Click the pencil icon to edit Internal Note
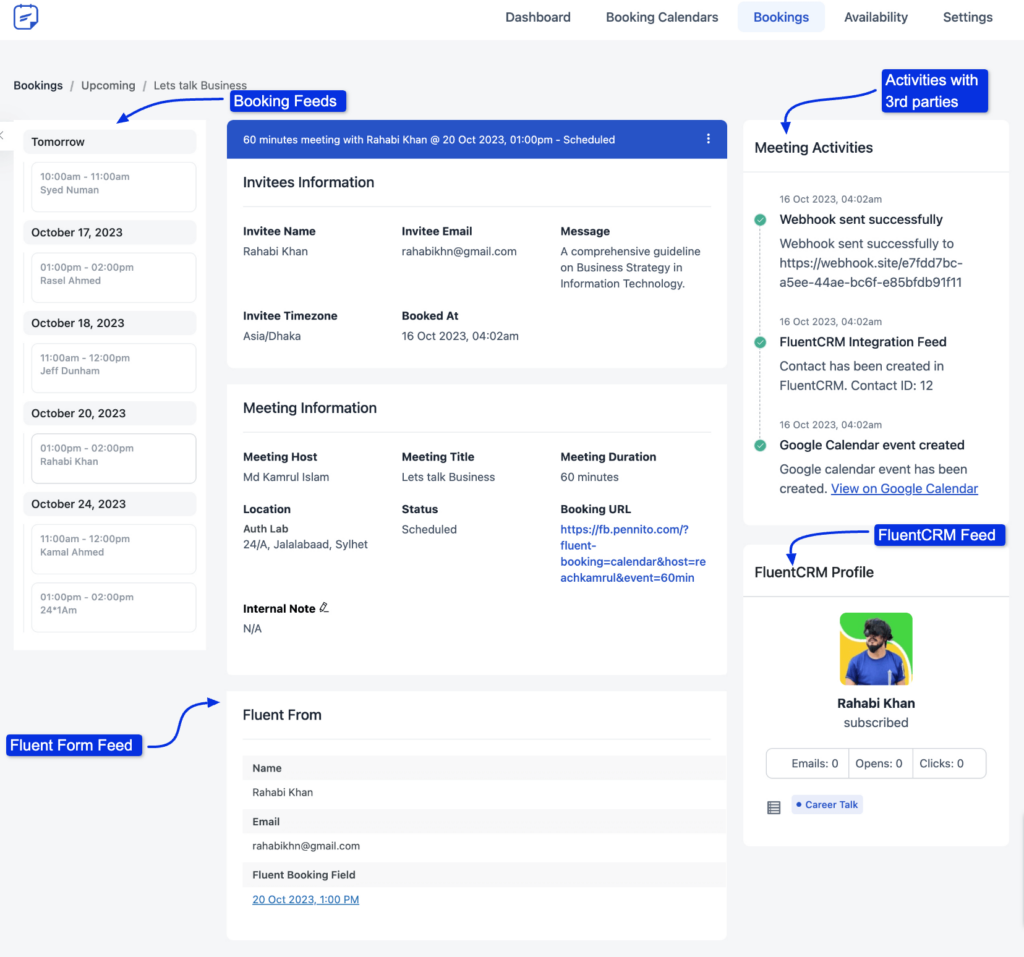Screen dimensions: 1024x957 (324, 607)
